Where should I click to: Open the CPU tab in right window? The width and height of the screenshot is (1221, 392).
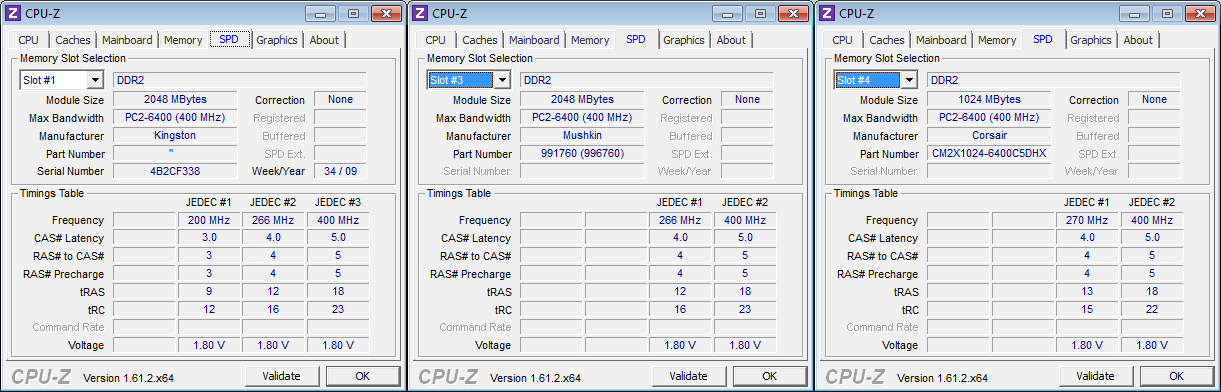[x=842, y=40]
